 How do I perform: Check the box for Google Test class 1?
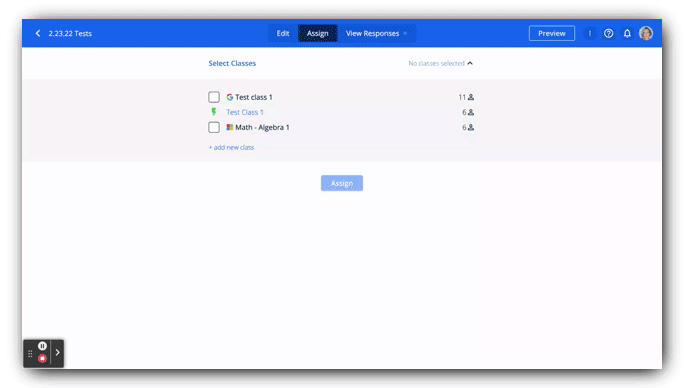[214, 97]
